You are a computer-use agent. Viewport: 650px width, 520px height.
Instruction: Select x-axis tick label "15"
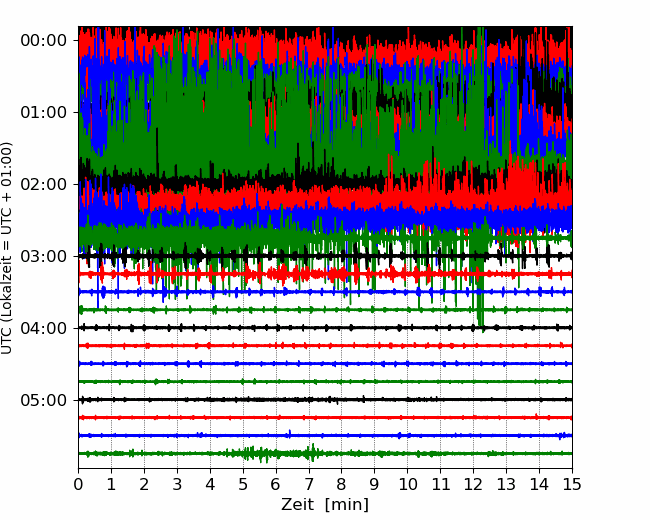point(572,484)
